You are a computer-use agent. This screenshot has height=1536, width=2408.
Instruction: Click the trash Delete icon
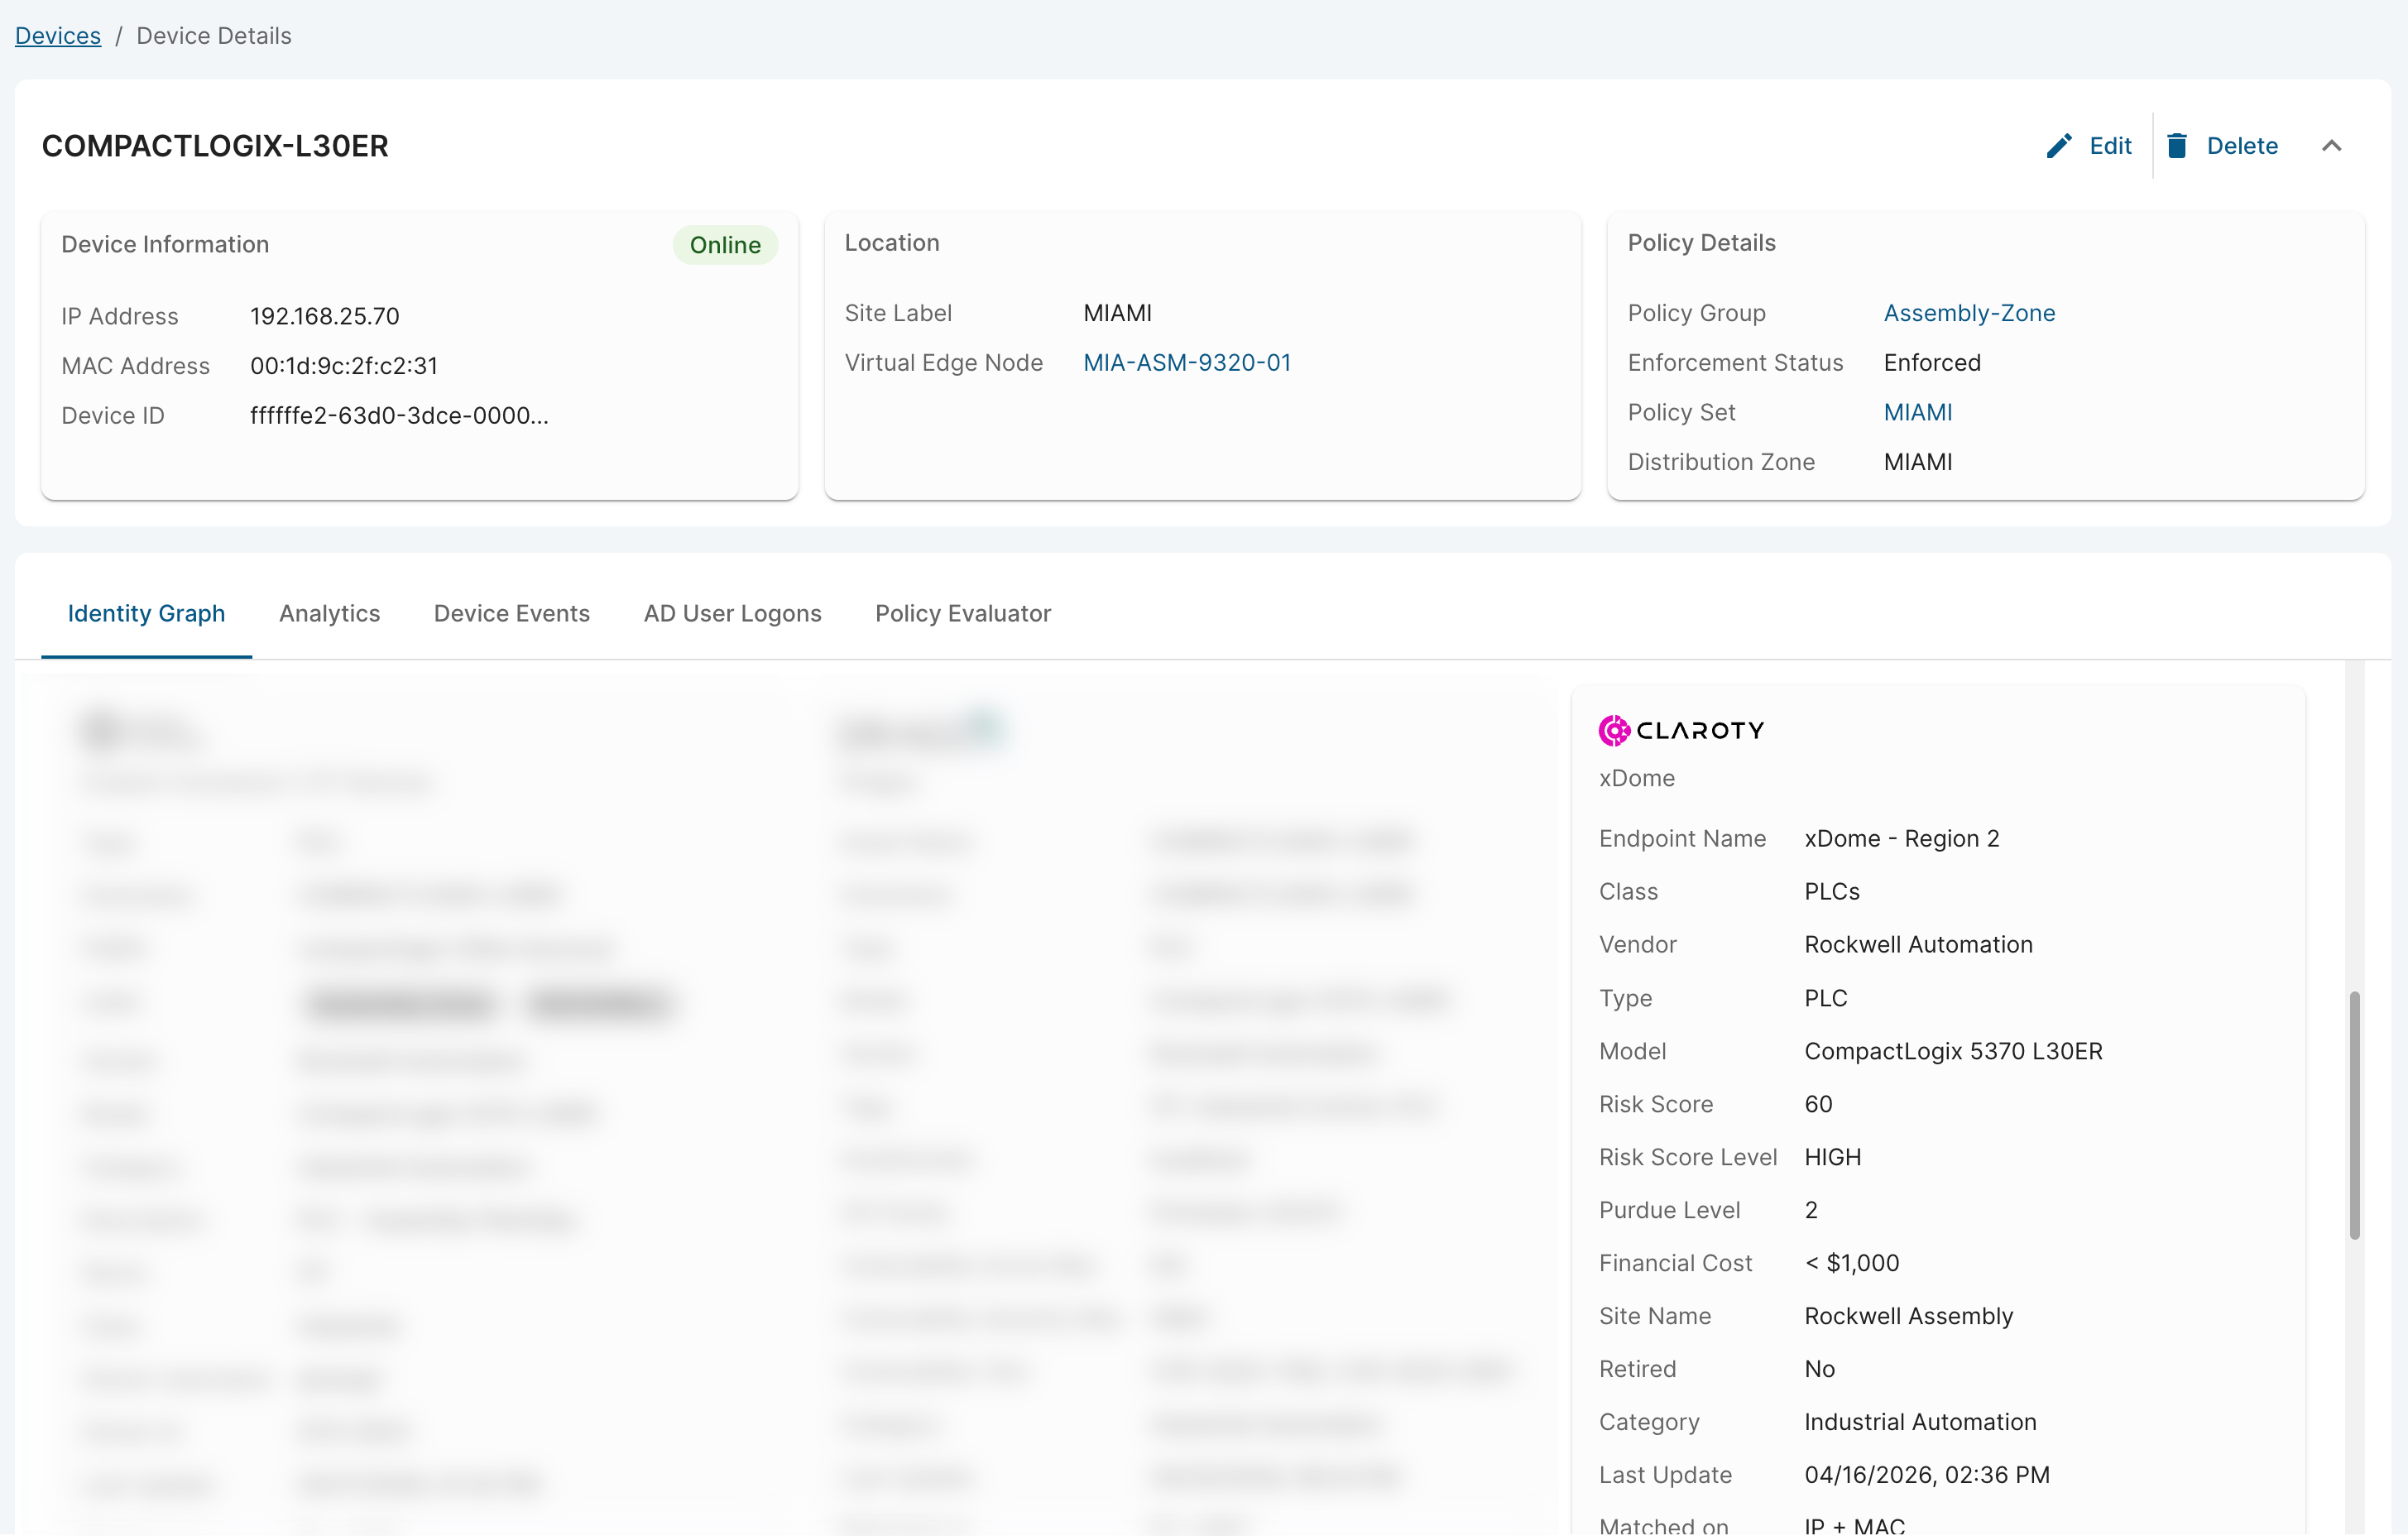click(x=2176, y=146)
